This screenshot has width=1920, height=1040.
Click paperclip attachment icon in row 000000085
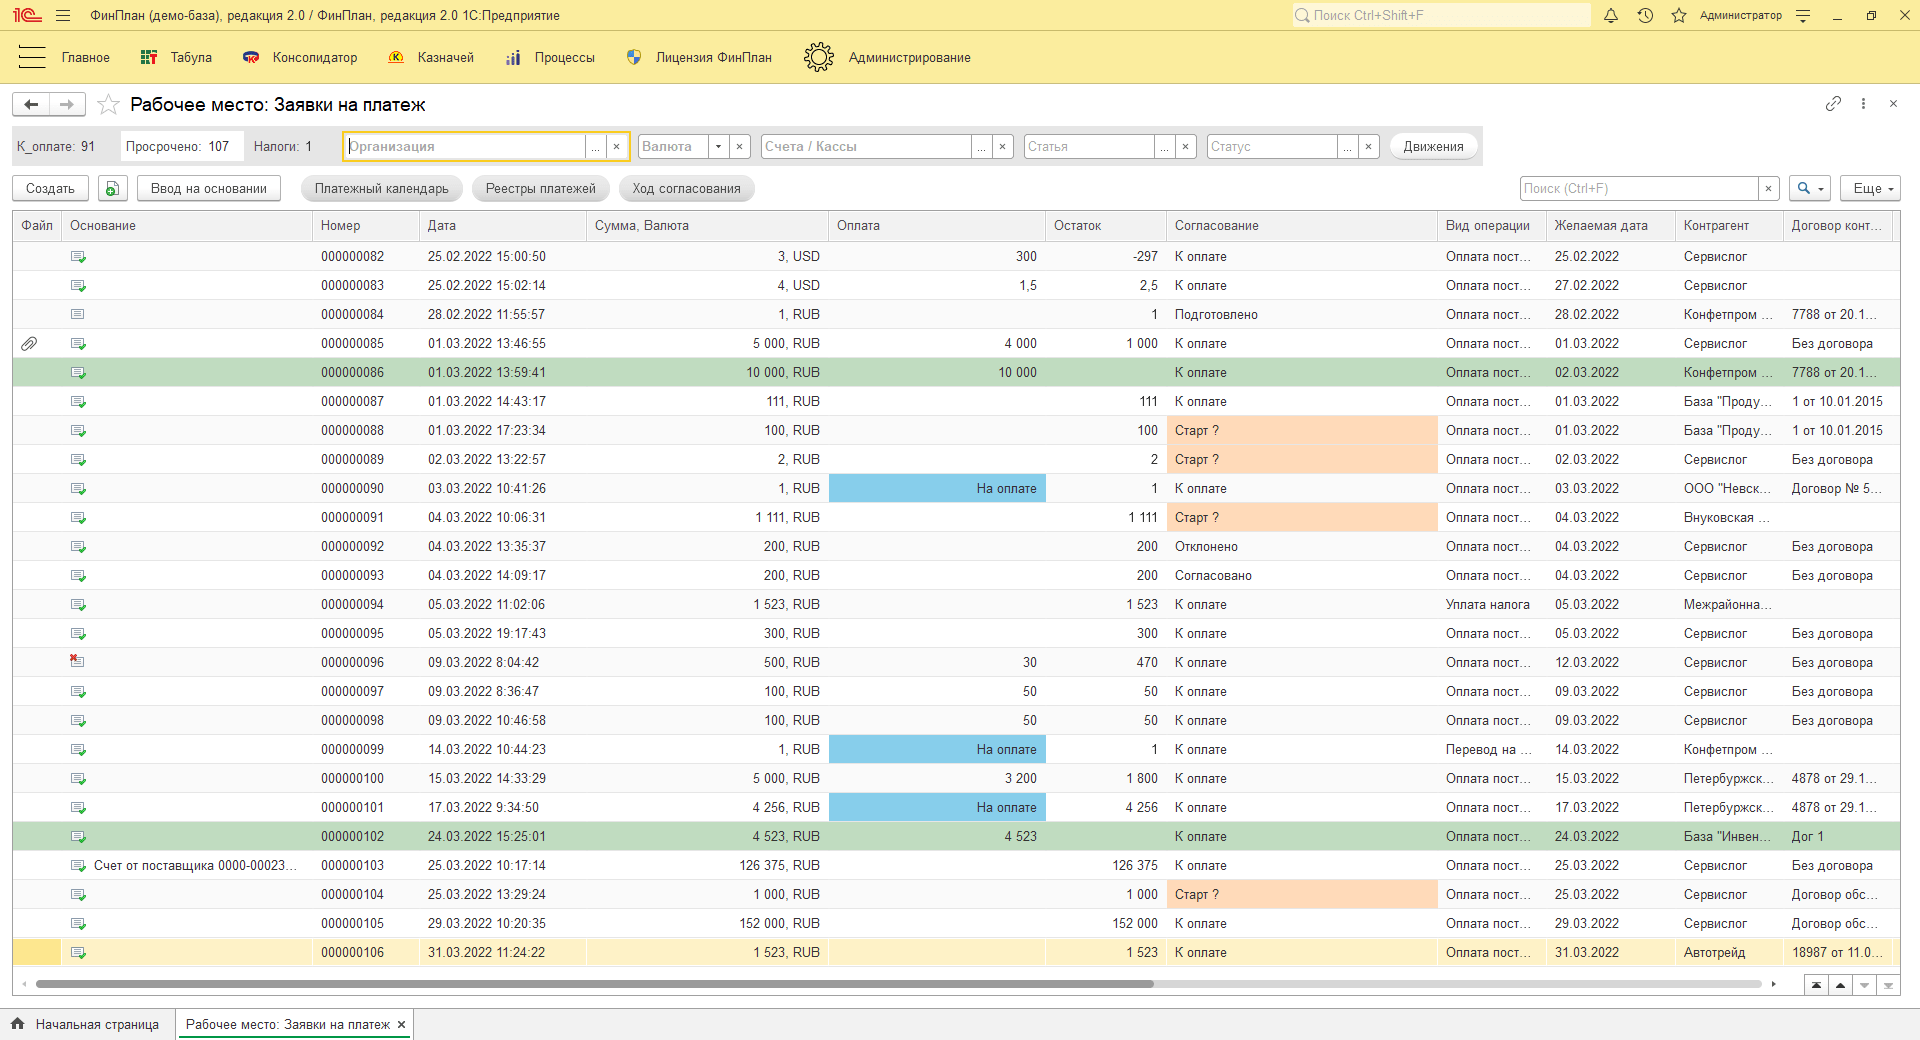pyautogui.click(x=29, y=343)
